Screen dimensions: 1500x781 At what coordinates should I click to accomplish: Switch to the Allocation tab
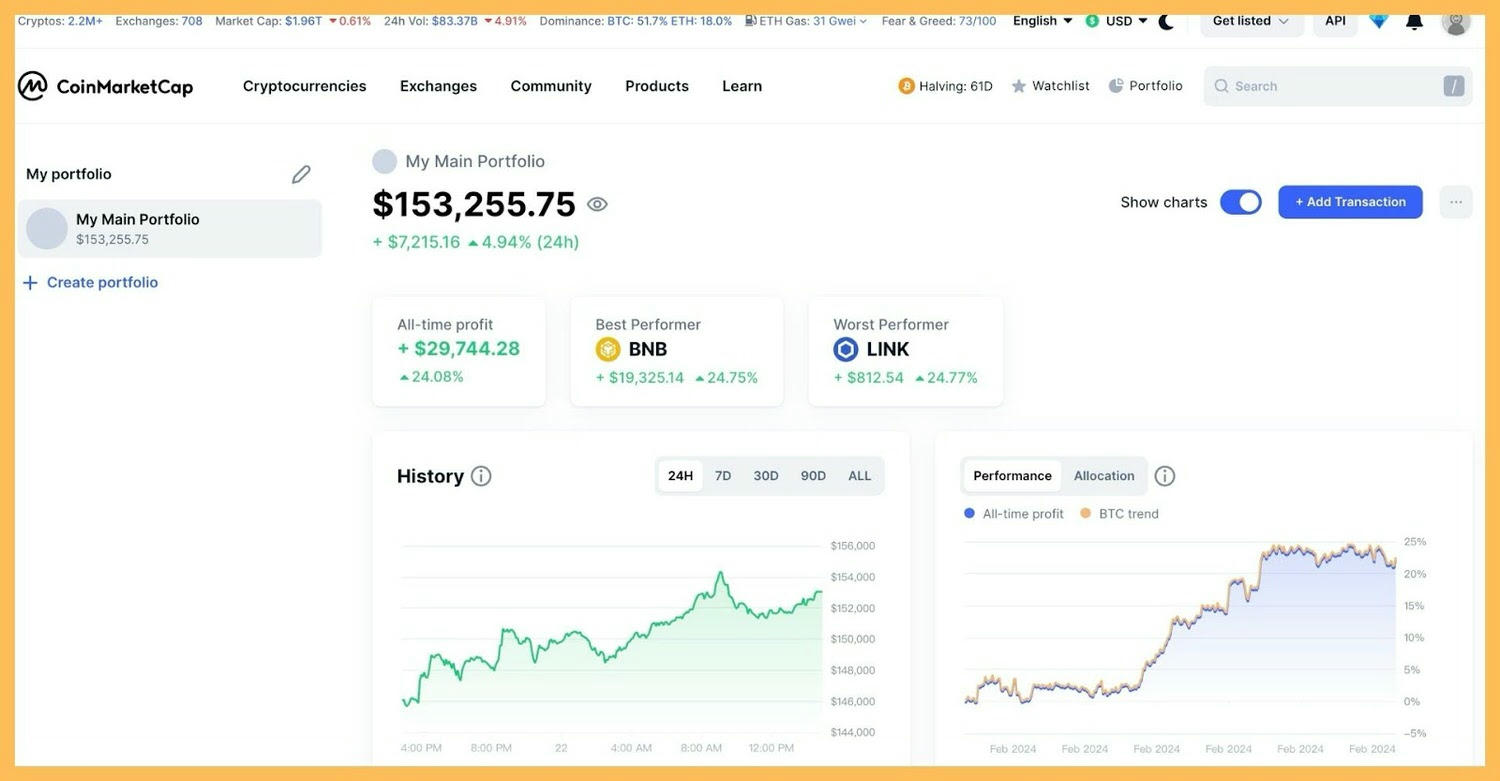click(x=1104, y=476)
